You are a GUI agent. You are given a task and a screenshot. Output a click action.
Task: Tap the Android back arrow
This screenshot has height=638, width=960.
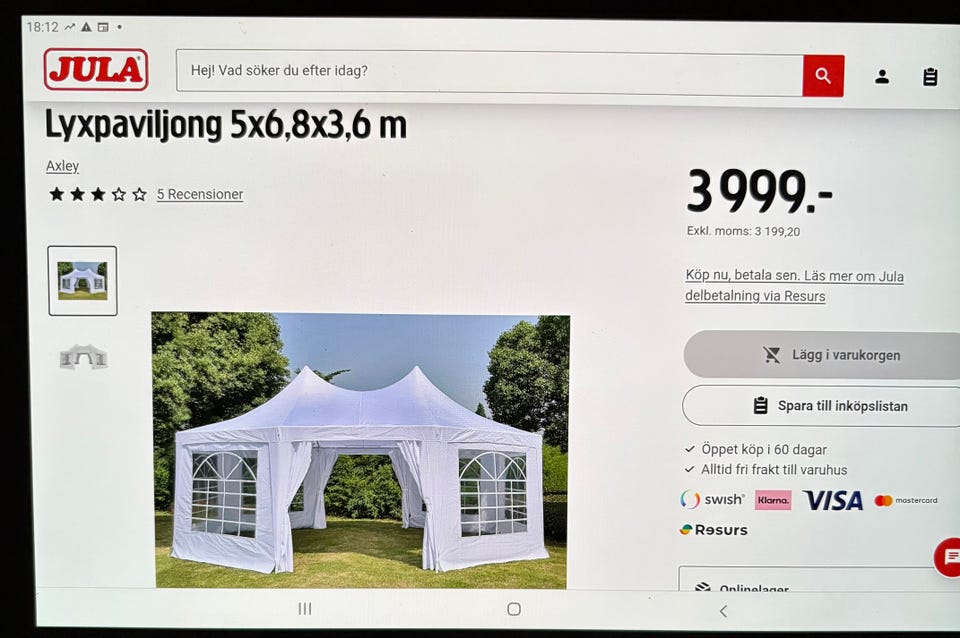[x=723, y=610]
